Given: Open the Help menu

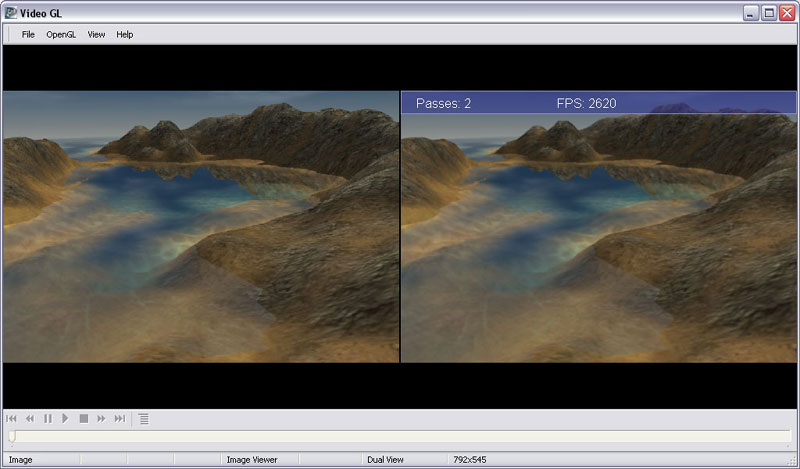Looking at the screenshot, I should pyautogui.click(x=124, y=34).
